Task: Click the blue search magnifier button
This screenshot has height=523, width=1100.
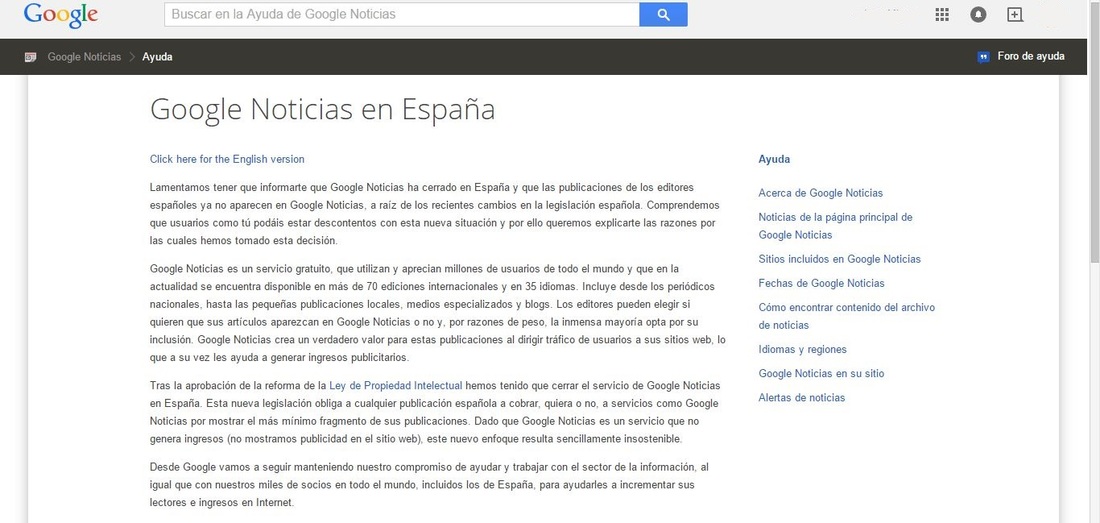Action: click(663, 15)
